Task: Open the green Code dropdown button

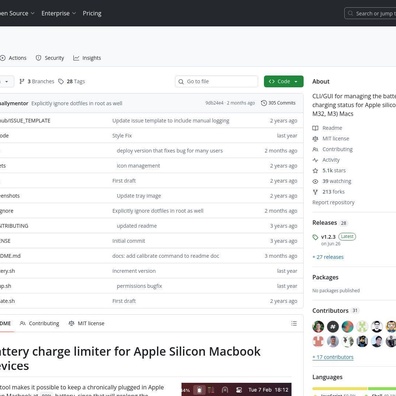Action: (x=284, y=81)
